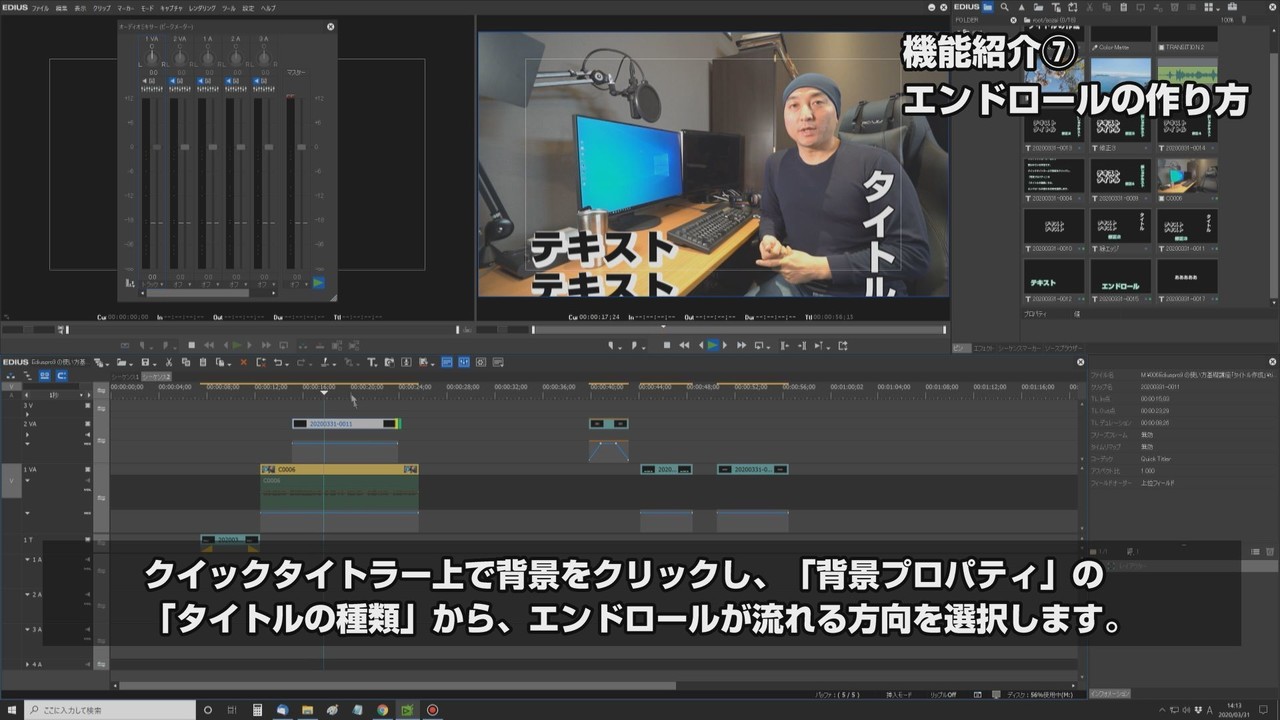Image resolution: width=1280 pixels, height=720 pixels.
Task: Click the paste icon on timeline toolbar
Action: click(x=203, y=362)
